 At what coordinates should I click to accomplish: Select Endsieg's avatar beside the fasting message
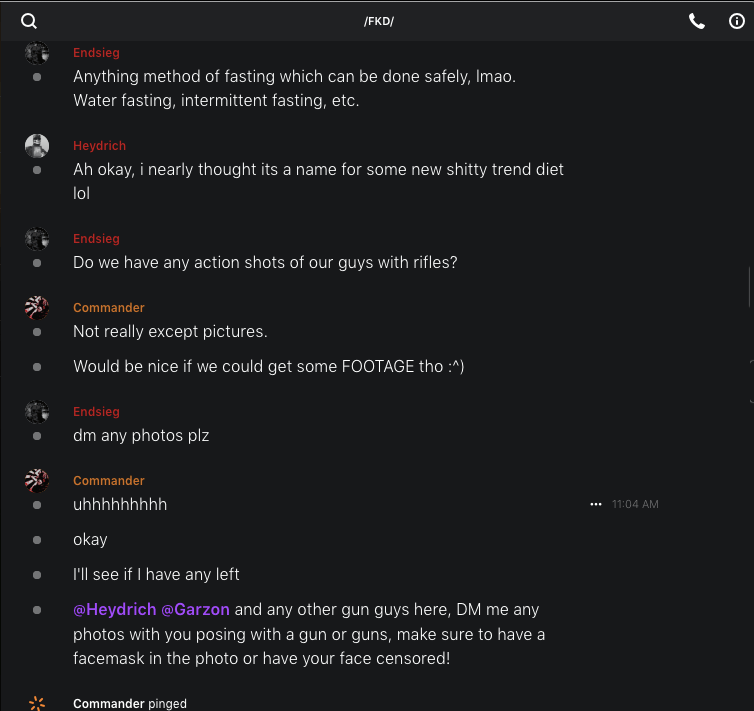click(37, 53)
